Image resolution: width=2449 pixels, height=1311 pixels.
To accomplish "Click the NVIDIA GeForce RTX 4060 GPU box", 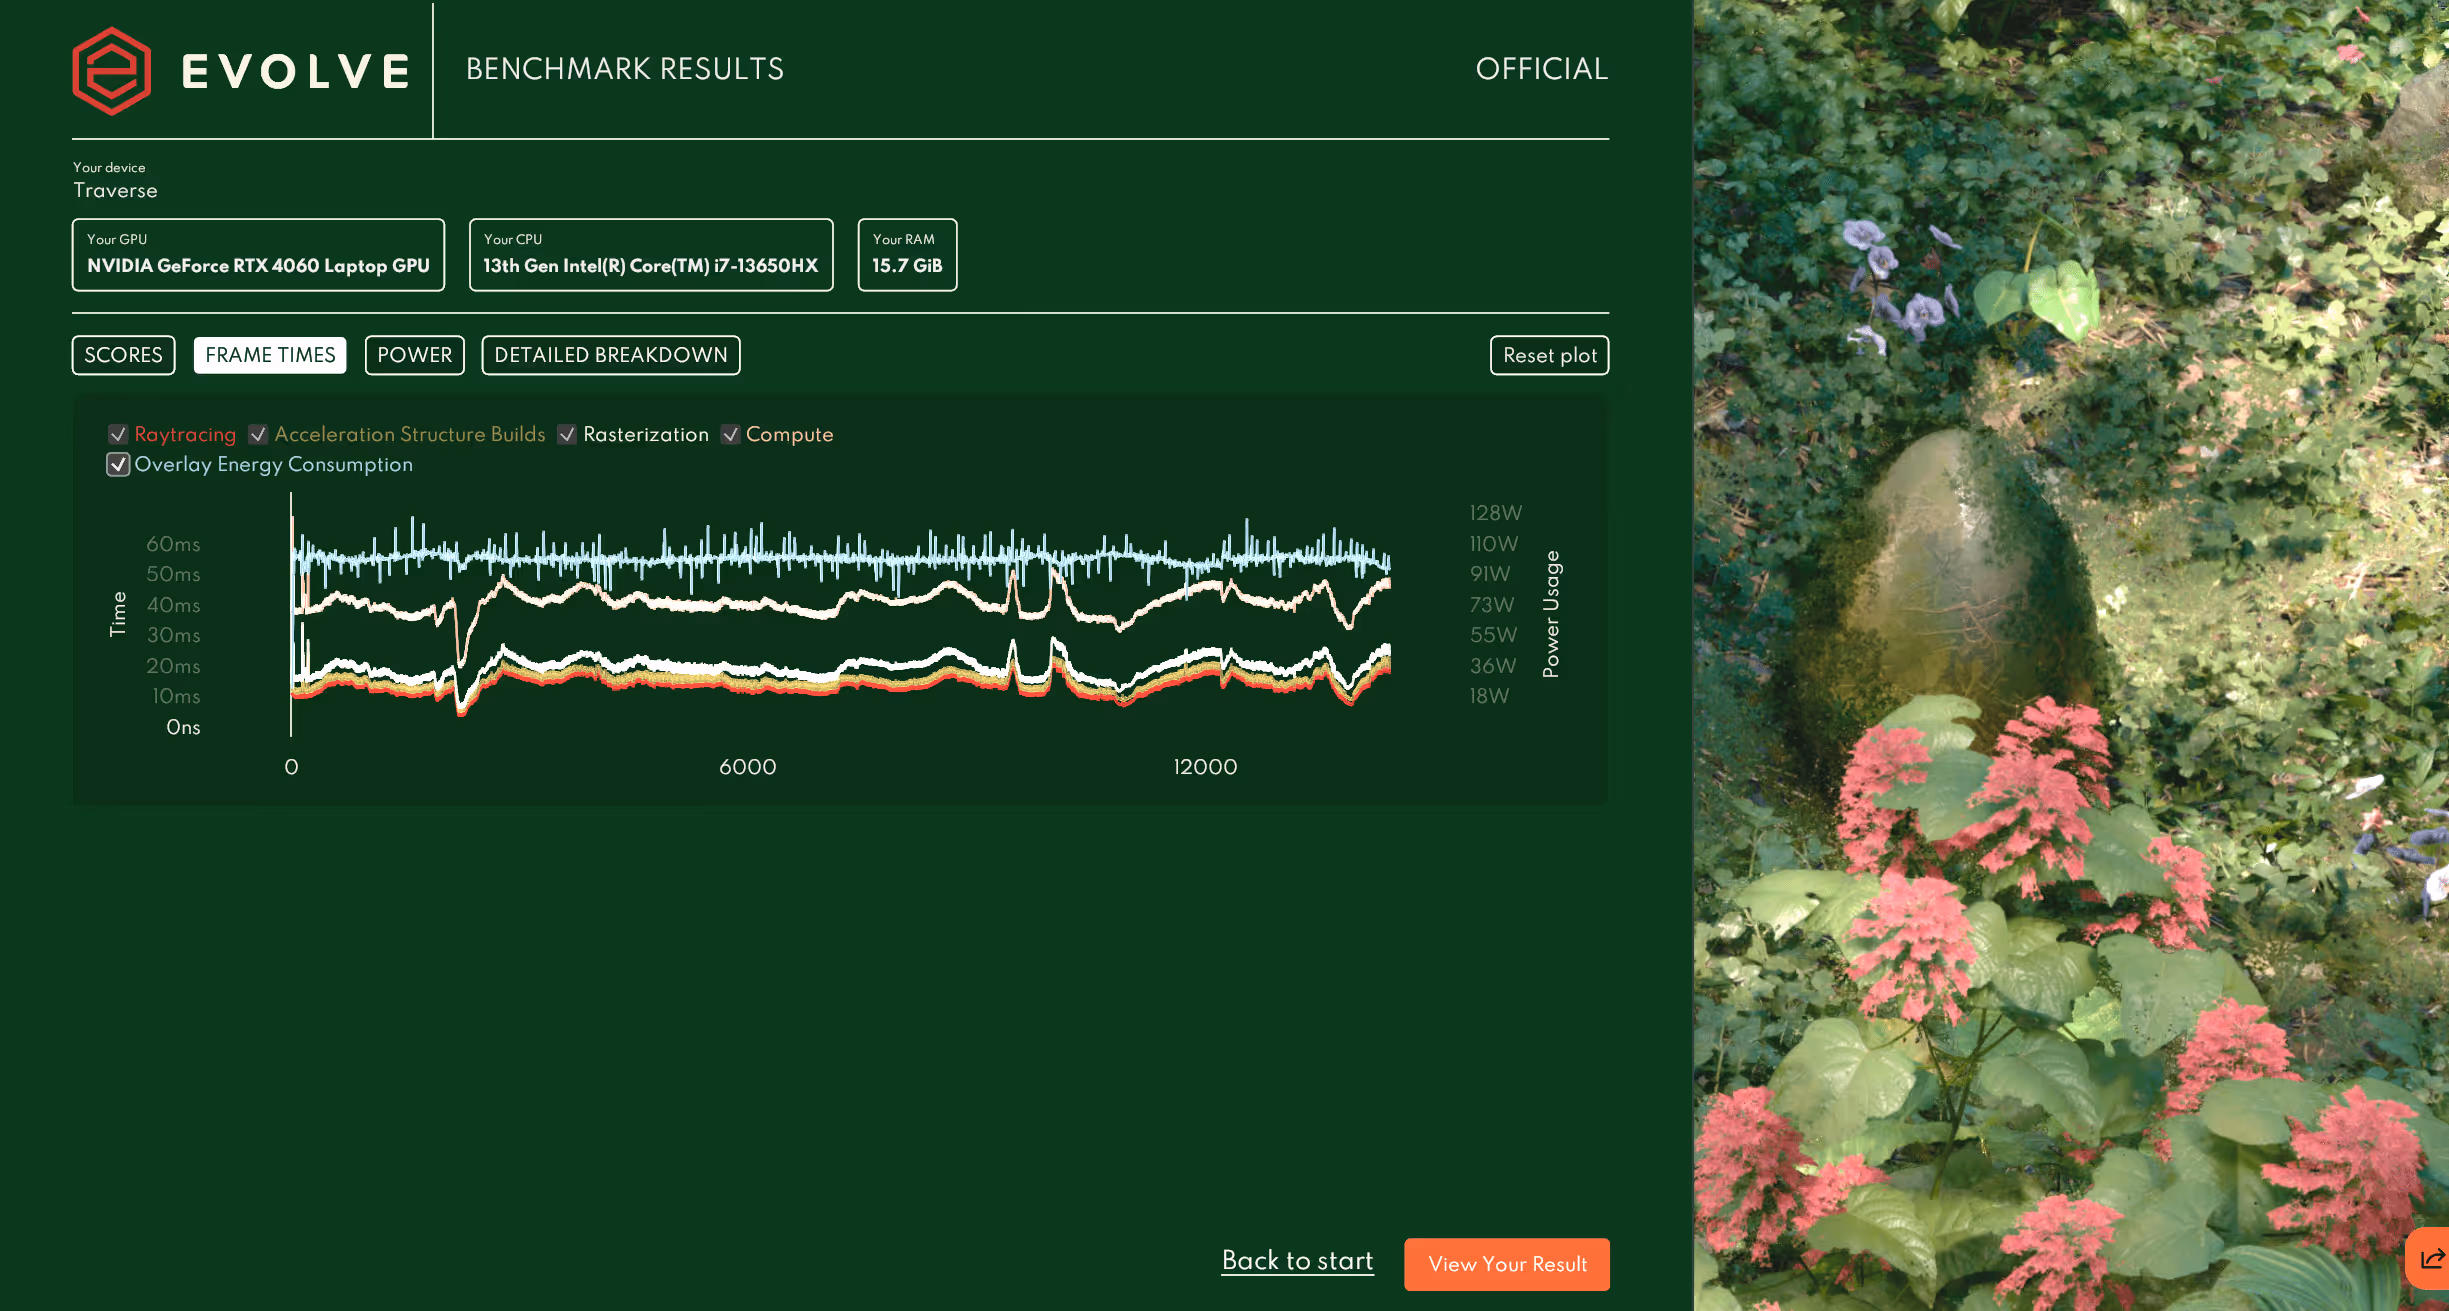I will (x=258, y=255).
